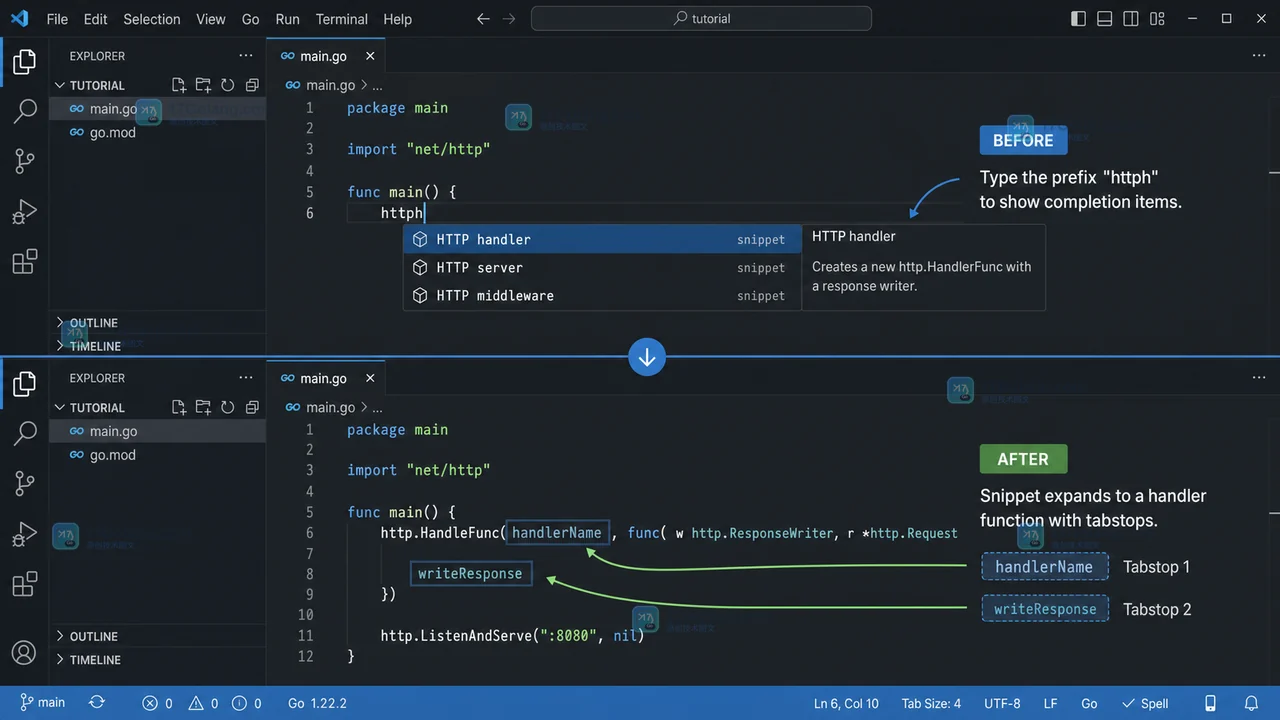Click the tutorial command center search box

pyautogui.click(x=701, y=19)
